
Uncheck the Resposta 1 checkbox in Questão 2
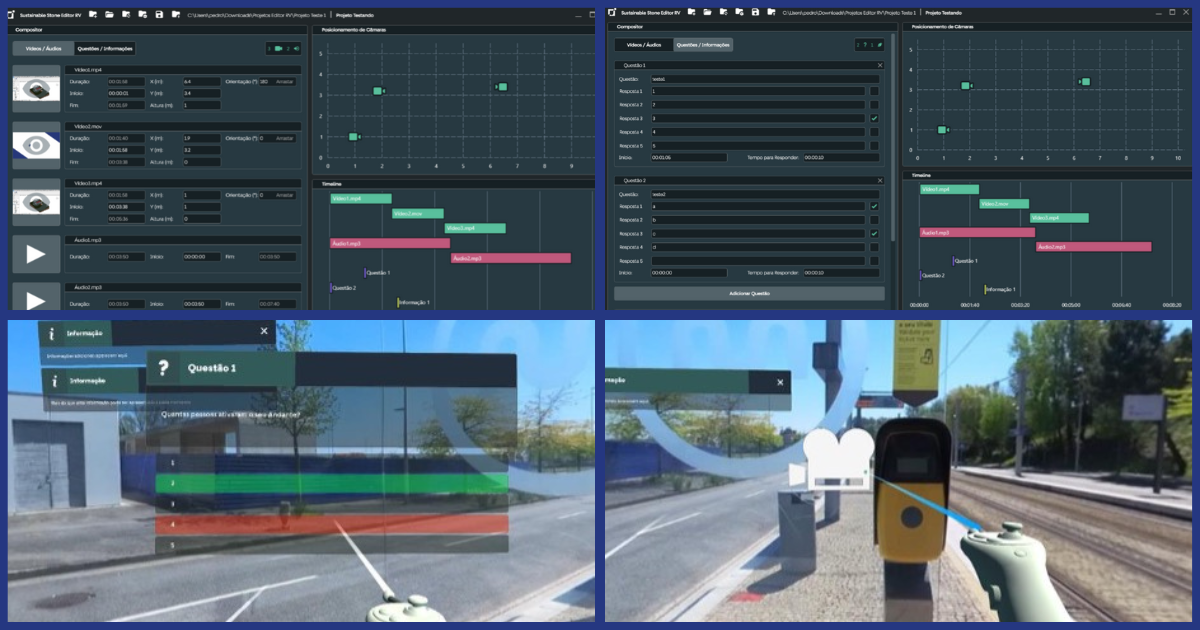(874, 206)
